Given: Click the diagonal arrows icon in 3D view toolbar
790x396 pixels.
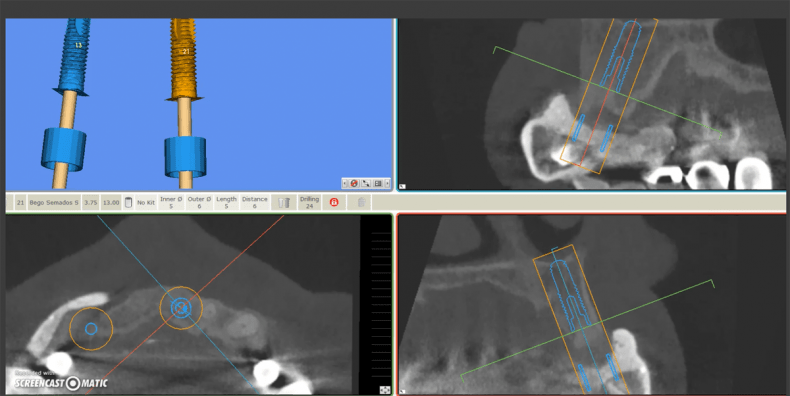Looking at the screenshot, I should click(x=366, y=183).
